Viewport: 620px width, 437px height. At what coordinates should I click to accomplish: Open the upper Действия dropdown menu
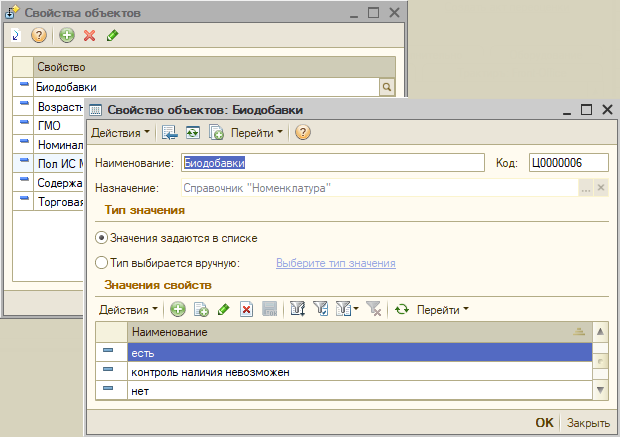pyautogui.click(x=120, y=132)
